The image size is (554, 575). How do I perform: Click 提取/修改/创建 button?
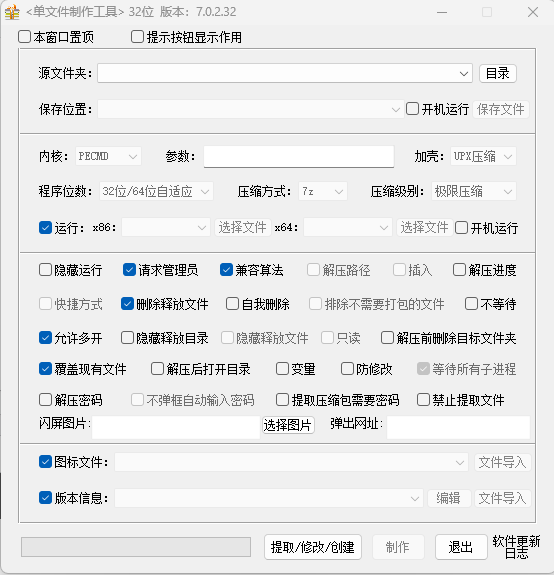(313, 547)
